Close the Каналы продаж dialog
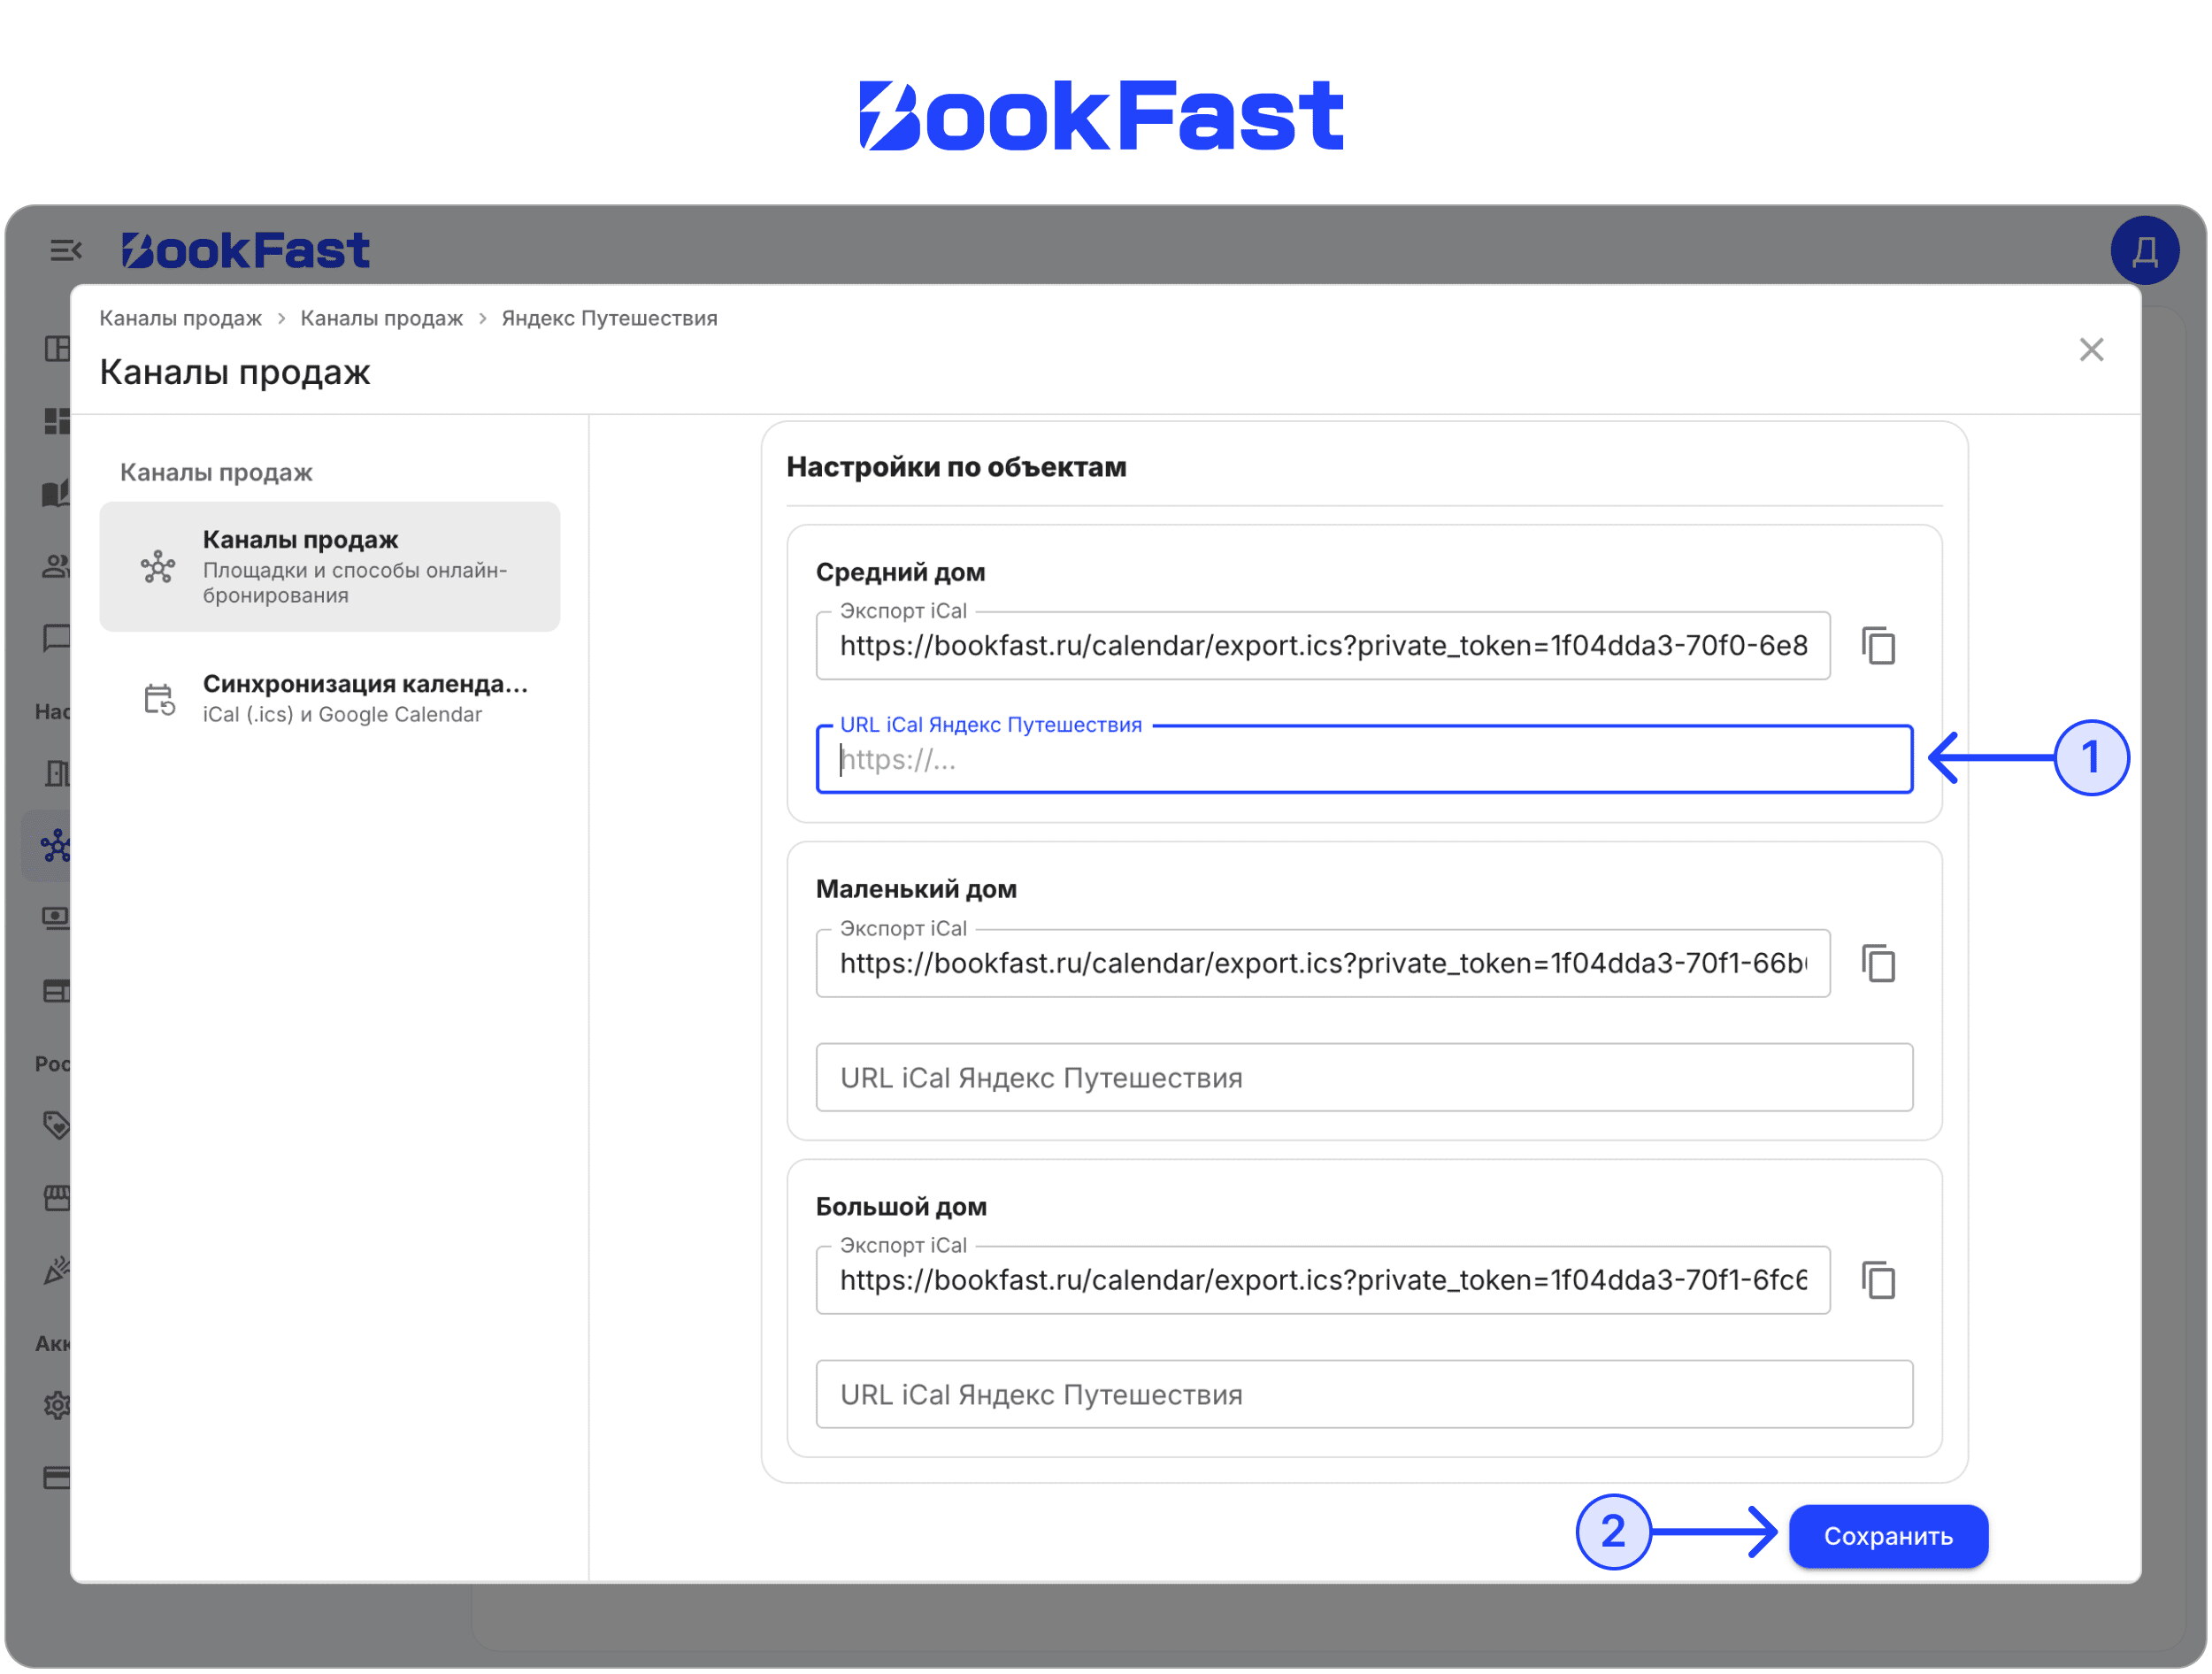 pos(2091,350)
